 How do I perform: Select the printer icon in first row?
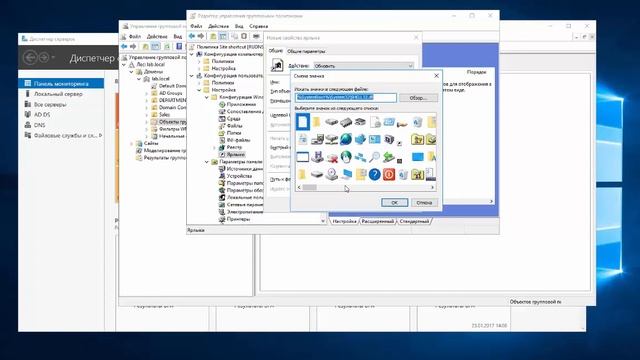pyautogui.click(x=360, y=122)
